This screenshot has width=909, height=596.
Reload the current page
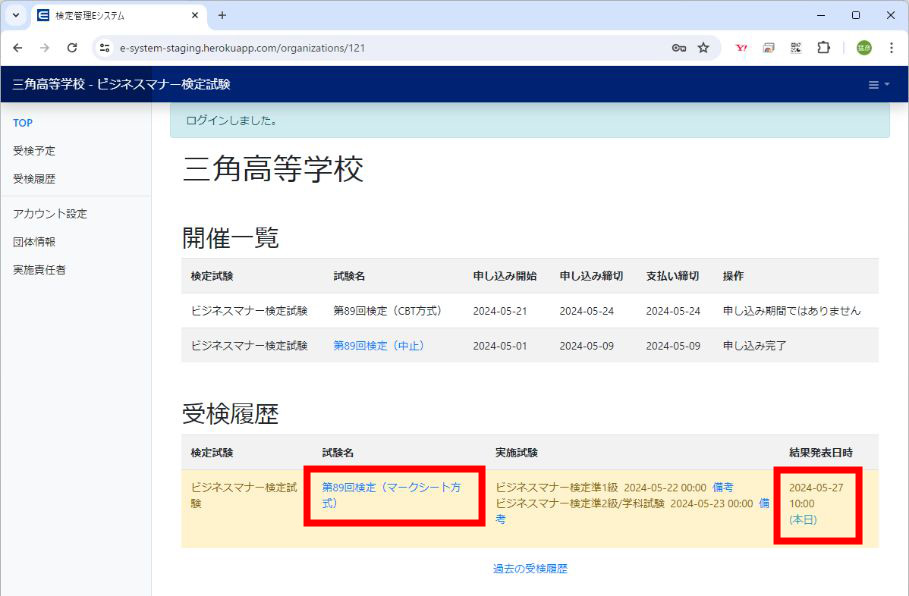[72, 48]
